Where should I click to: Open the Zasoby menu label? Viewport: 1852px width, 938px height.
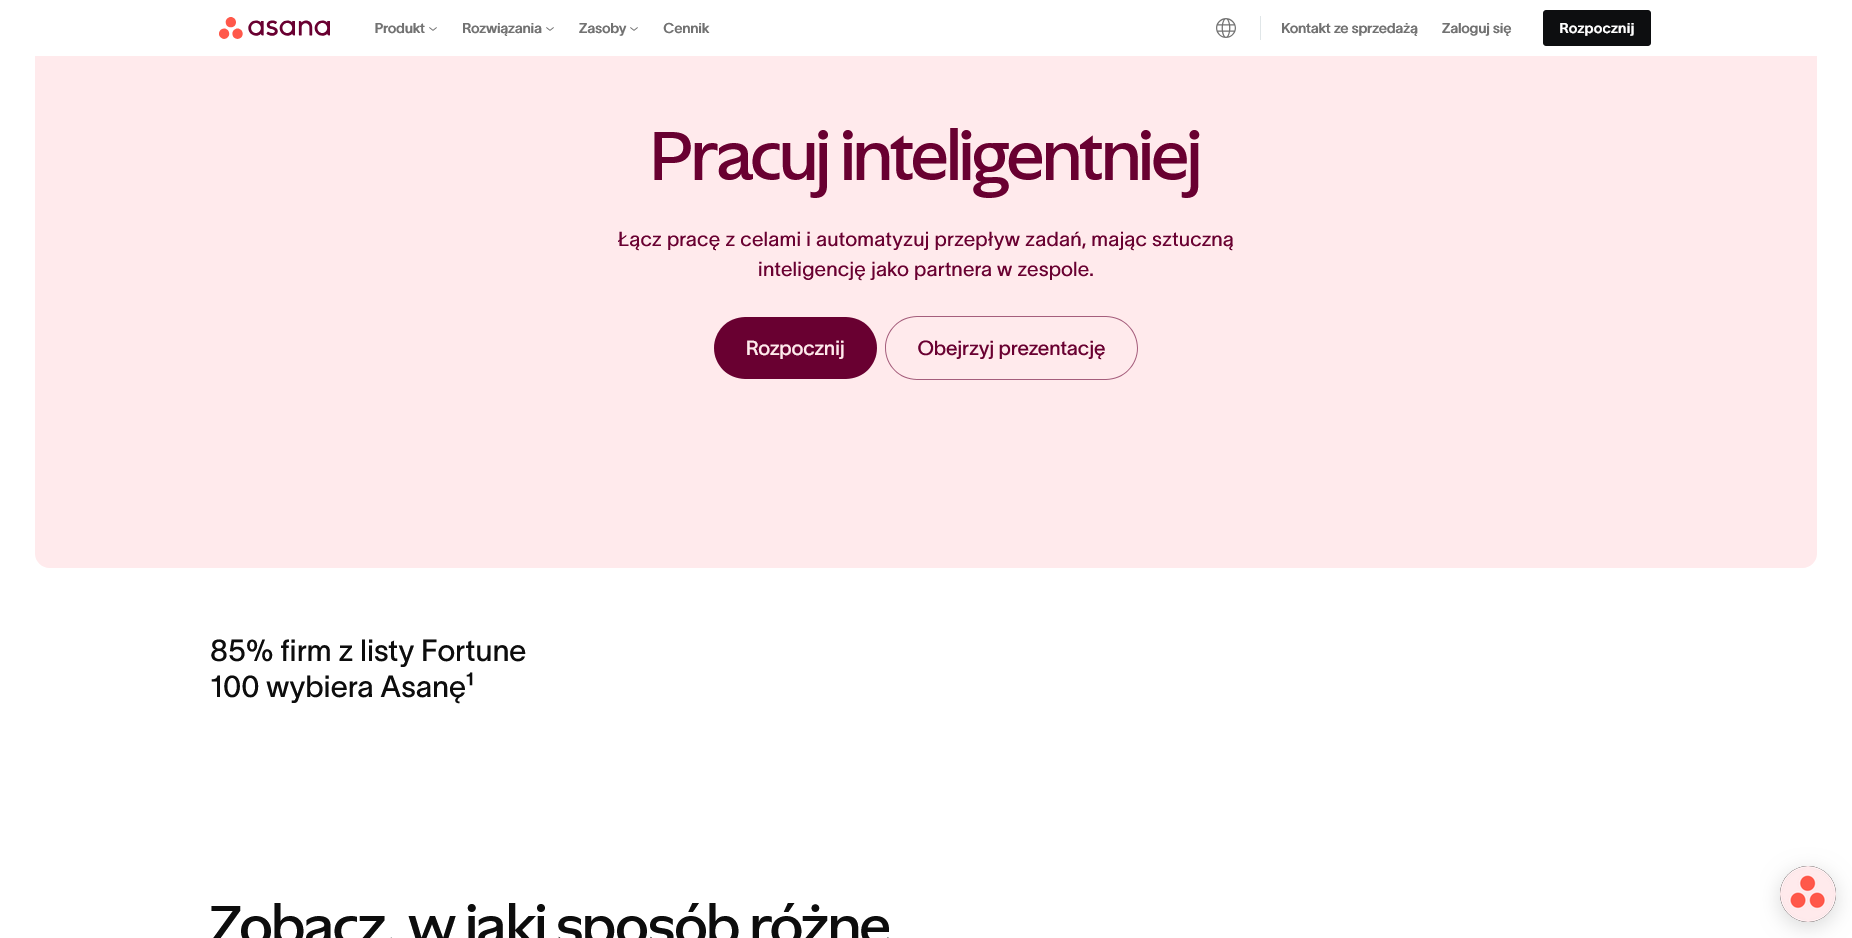[602, 28]
